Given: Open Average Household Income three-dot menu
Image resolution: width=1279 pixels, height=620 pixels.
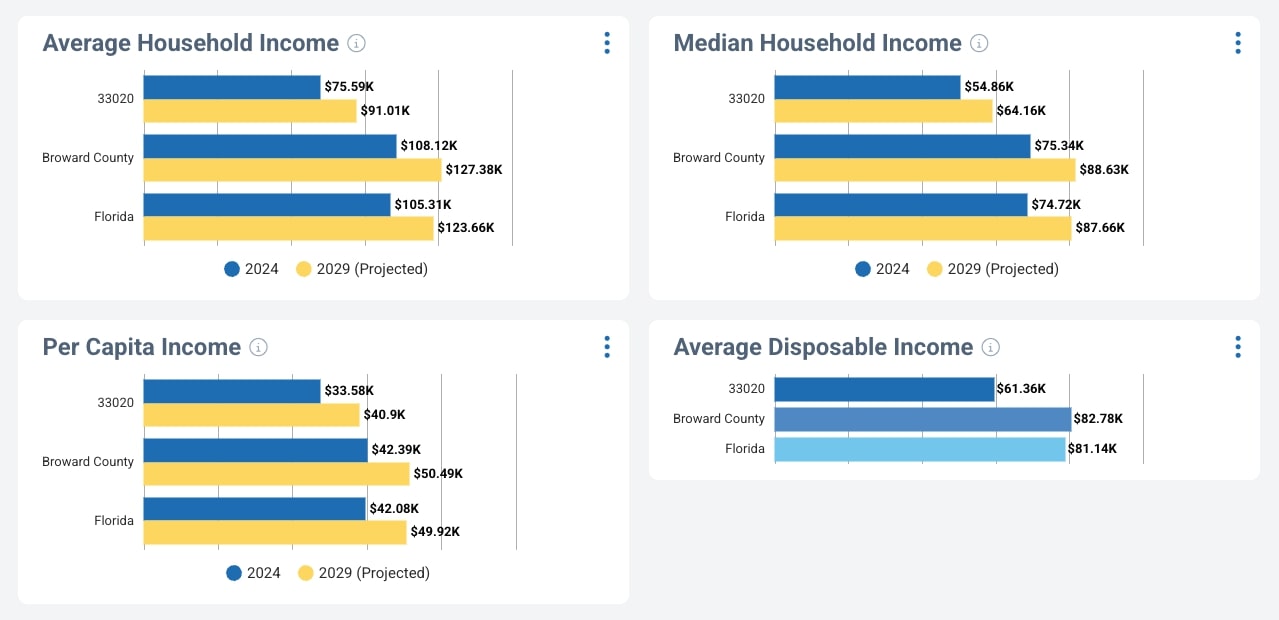Looking at the screenshot, I should click(x=607, y=43).
